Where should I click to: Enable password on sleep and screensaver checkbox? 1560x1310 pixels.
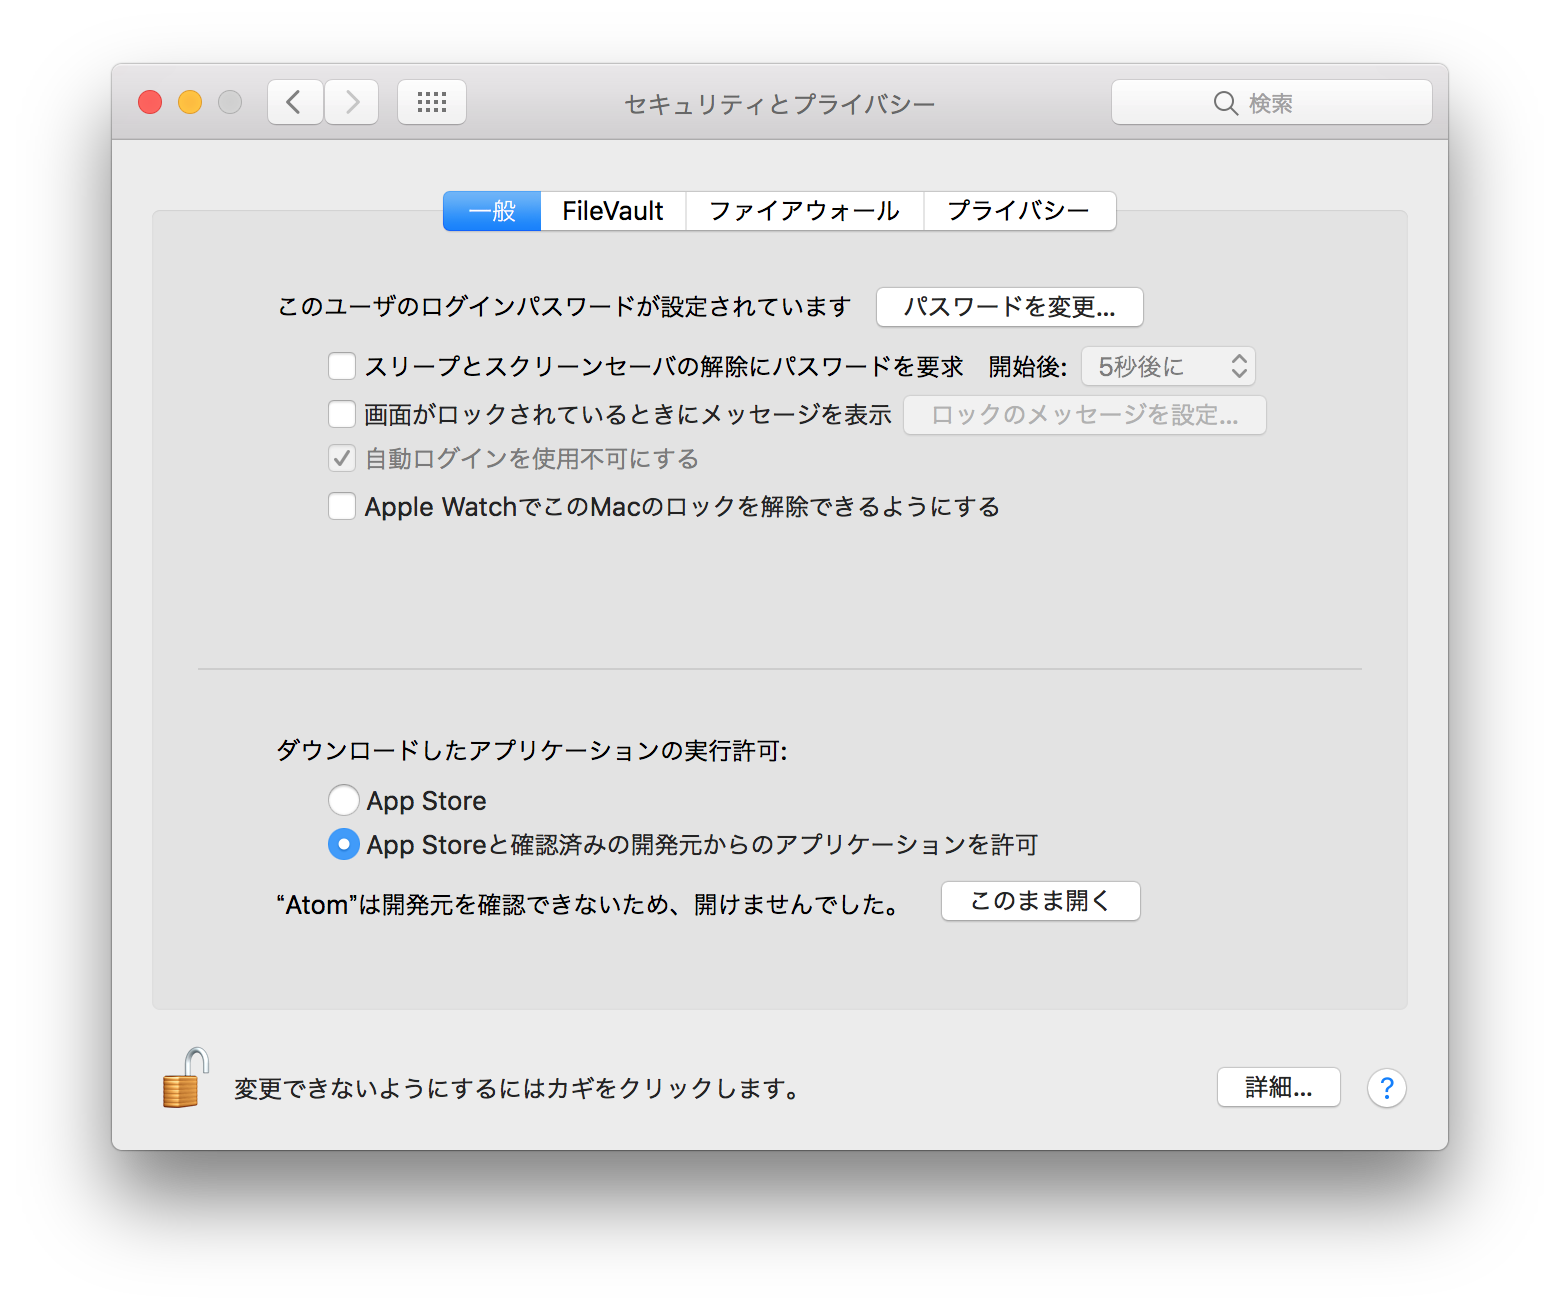coord(342,366)
